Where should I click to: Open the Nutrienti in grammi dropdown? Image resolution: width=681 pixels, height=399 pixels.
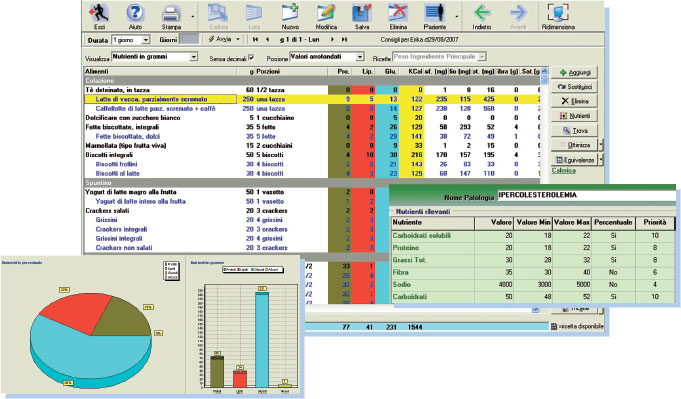tap(194, 57)
